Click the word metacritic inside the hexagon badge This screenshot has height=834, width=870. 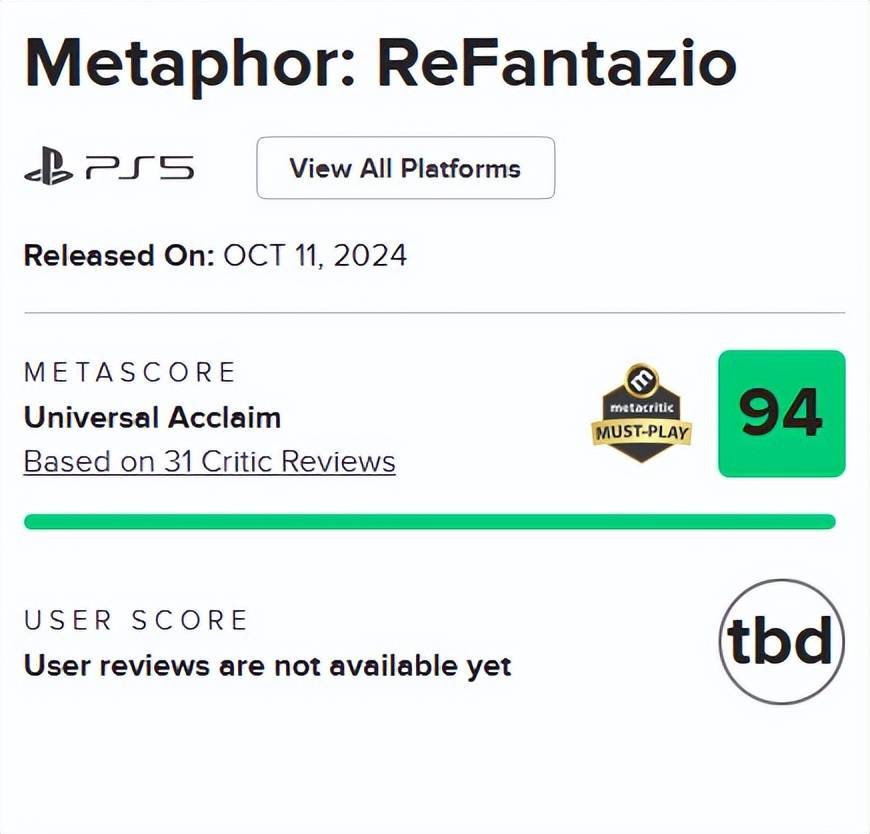[641, 410]
